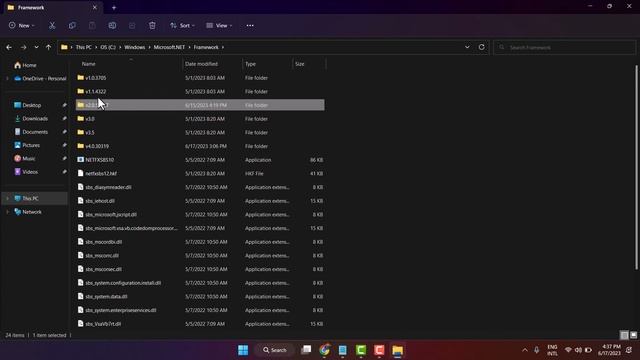Select sbs_iehost.dll file
The image size is (640, 360).
[200, 201]
